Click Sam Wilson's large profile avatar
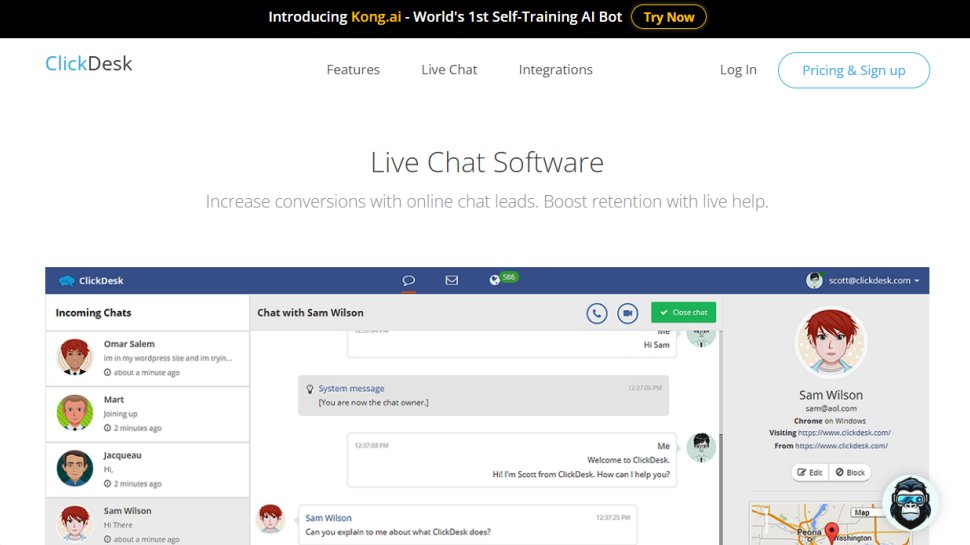This screenshot has height=545, width=970. click(x=830, y=342)
